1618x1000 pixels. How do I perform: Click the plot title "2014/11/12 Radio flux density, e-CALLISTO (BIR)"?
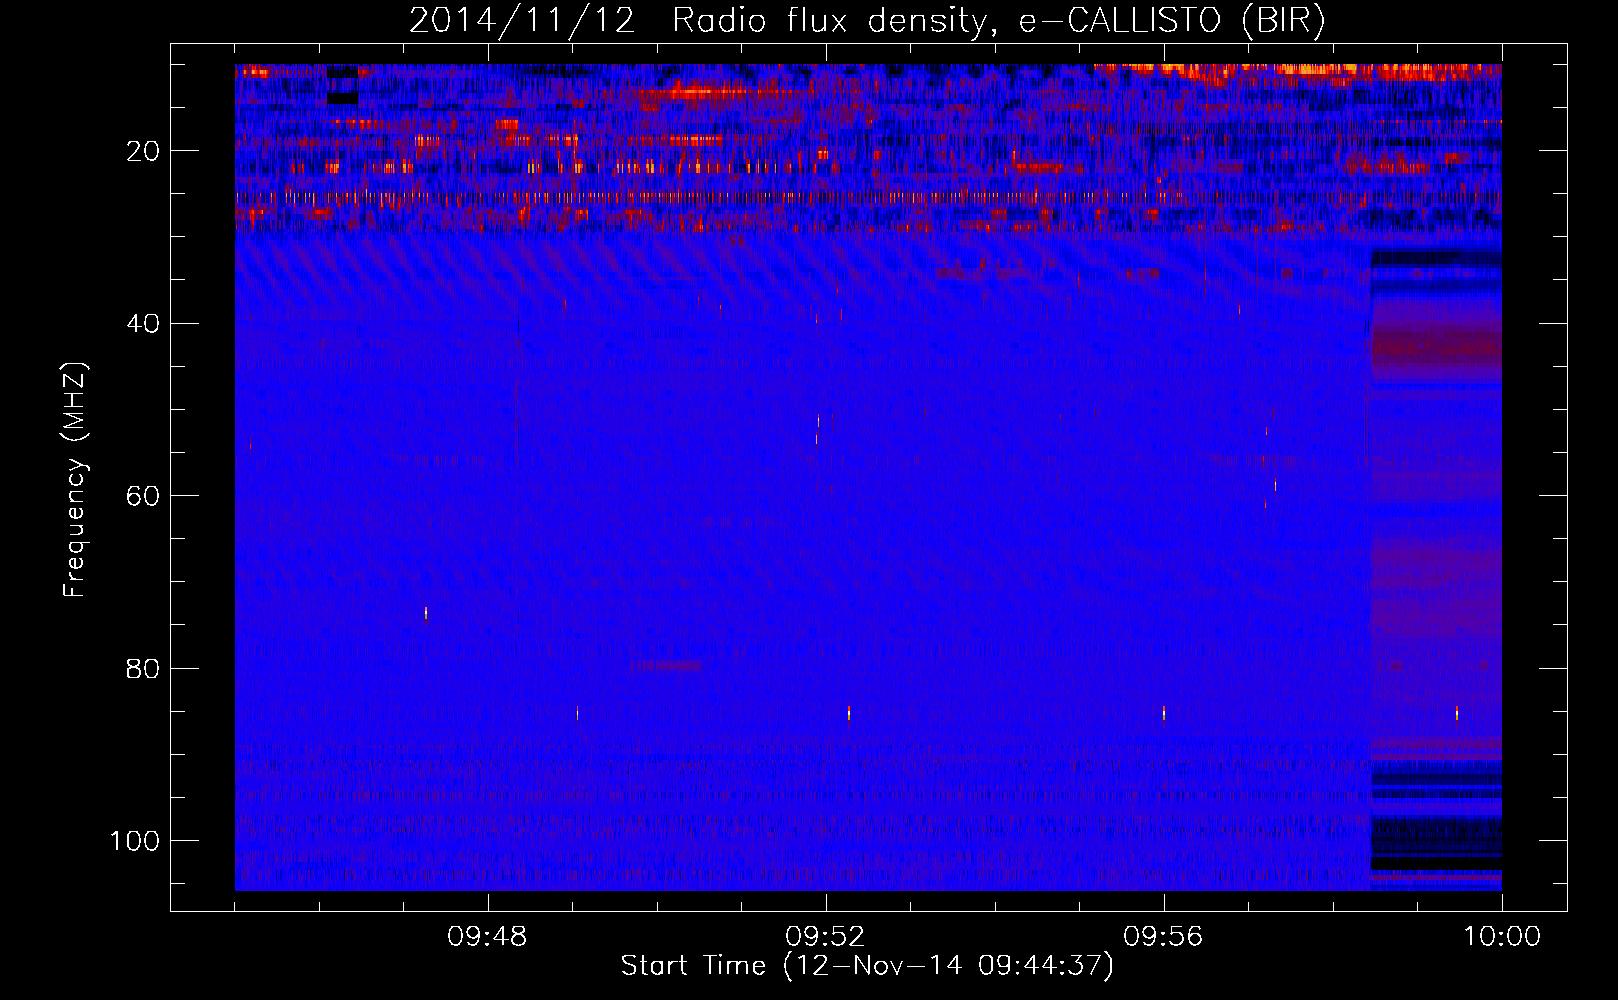[867, 21]
